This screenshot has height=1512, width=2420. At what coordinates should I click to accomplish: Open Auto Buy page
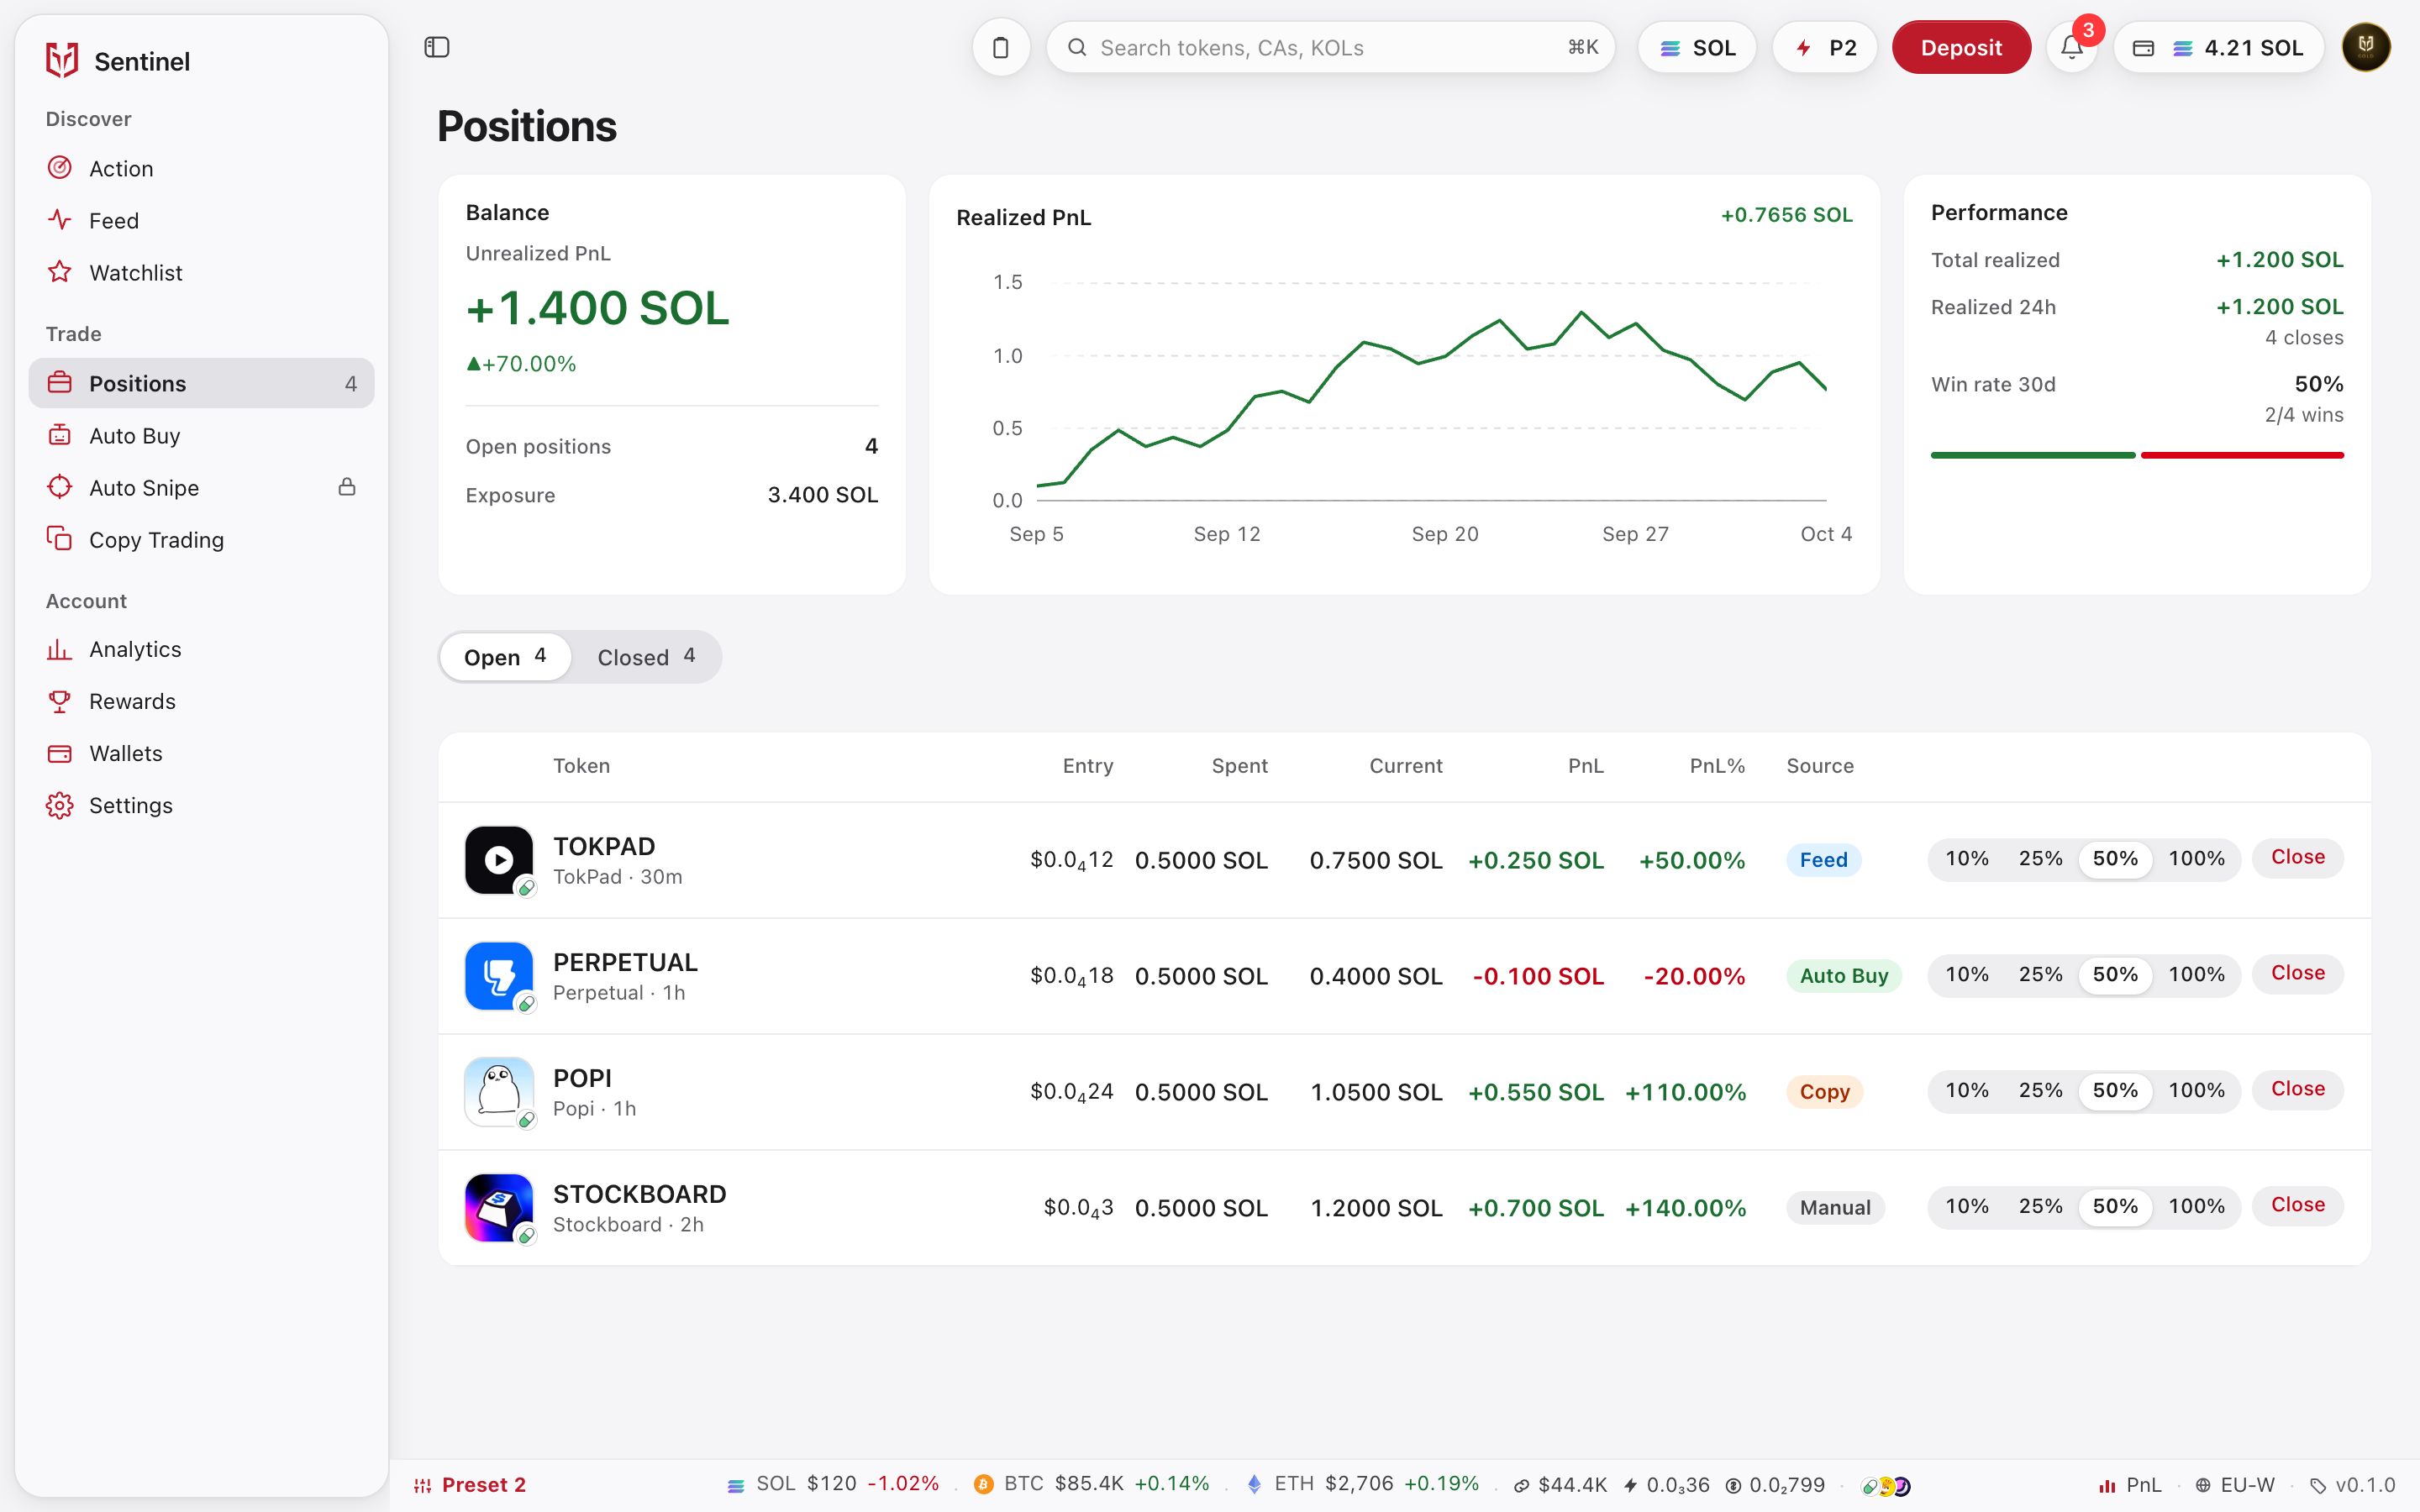tap(201, 435)
